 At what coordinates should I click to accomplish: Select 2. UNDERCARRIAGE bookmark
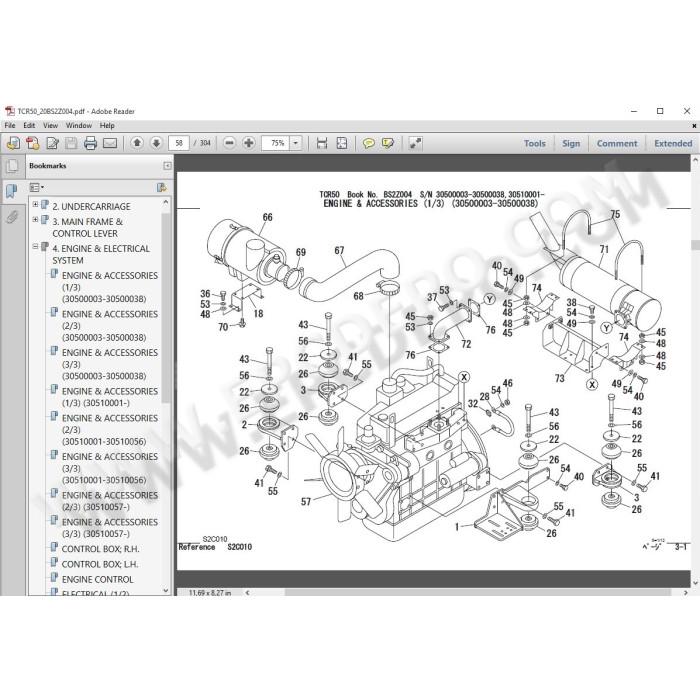pos(91,207)
